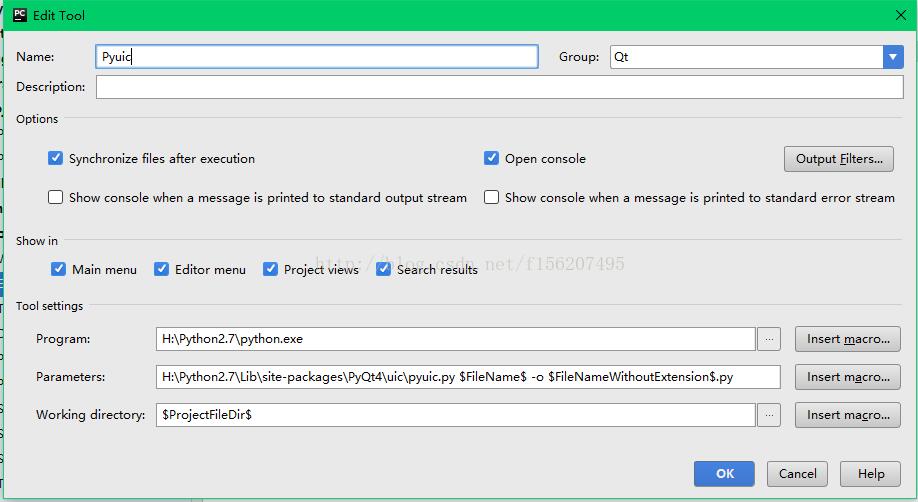Click the Program path field
The image size is (918, 502).
pos(455,339)
